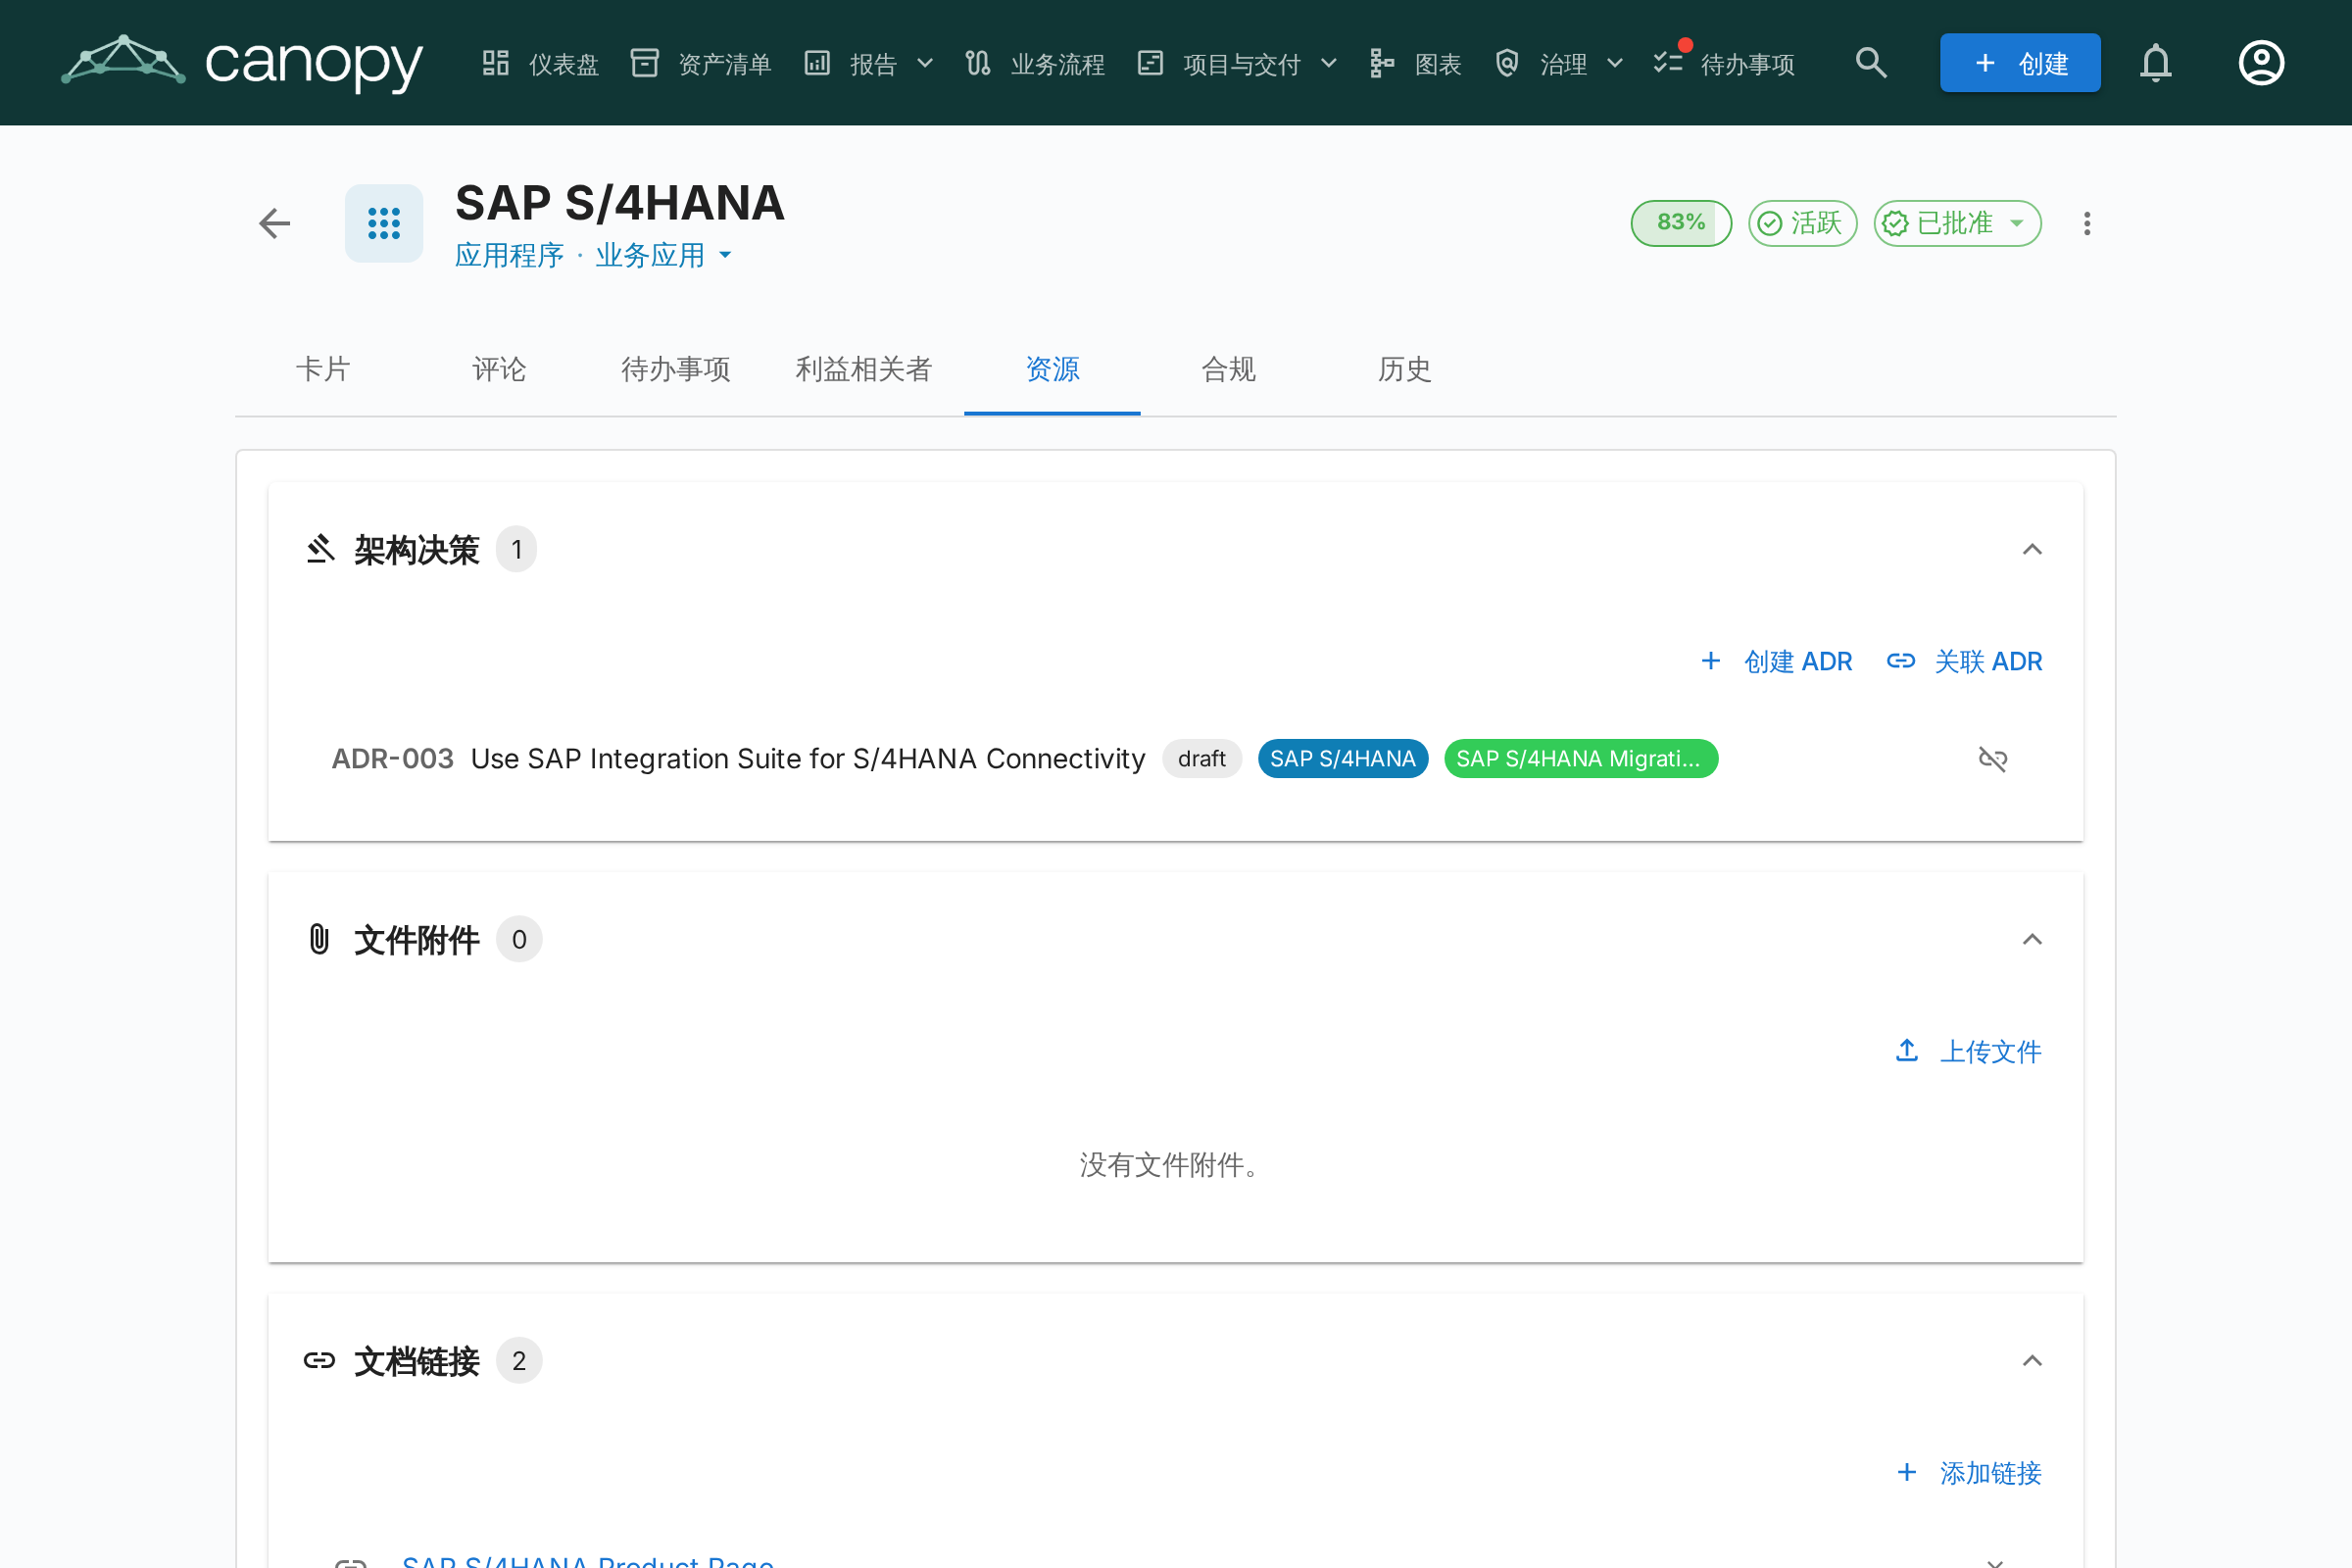Click the 业务流程 nav label
Viewport: 2352px width, 1568px height.
[1058, 64]
